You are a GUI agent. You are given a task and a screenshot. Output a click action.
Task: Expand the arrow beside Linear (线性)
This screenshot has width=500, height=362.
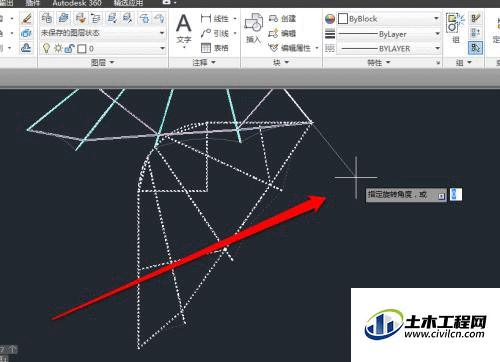click(x=235, y=19)
